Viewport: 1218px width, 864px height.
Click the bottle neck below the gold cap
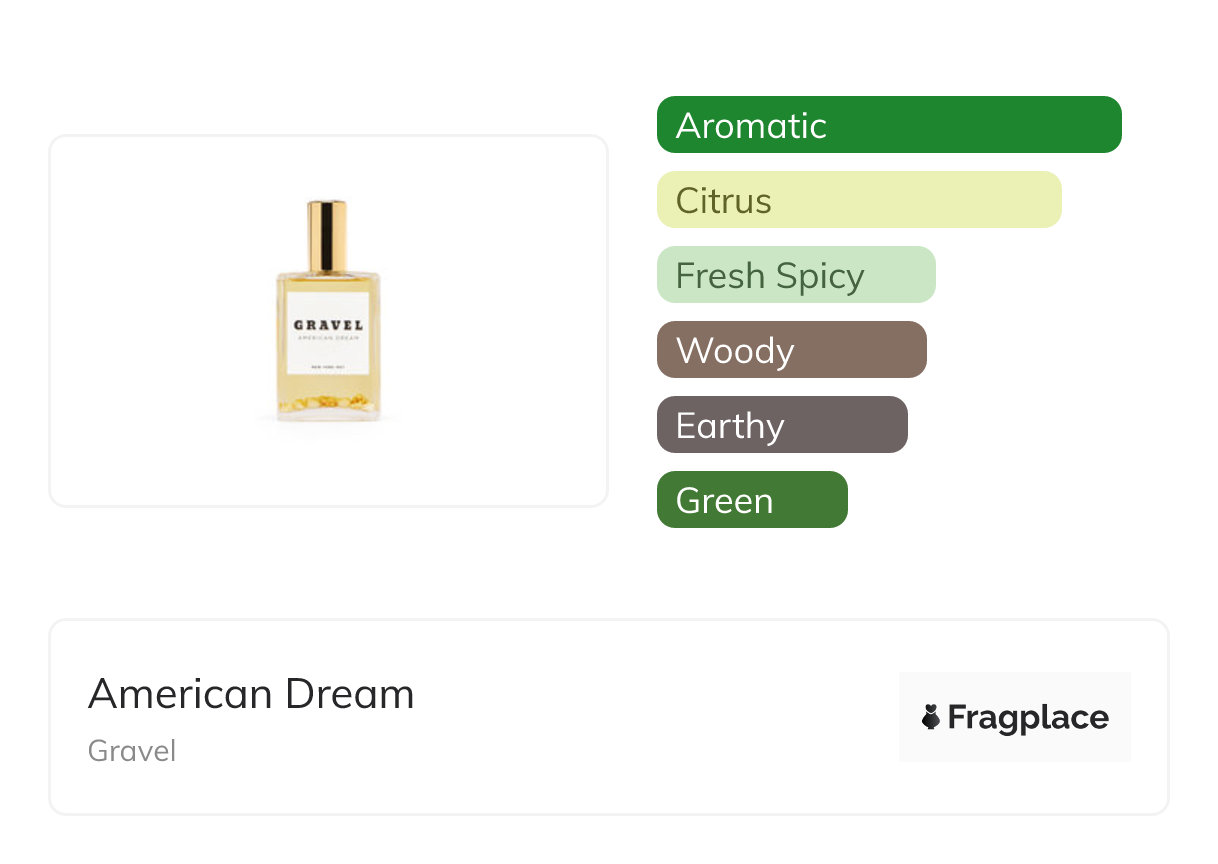pyautogui.click(x=327, y=270)
